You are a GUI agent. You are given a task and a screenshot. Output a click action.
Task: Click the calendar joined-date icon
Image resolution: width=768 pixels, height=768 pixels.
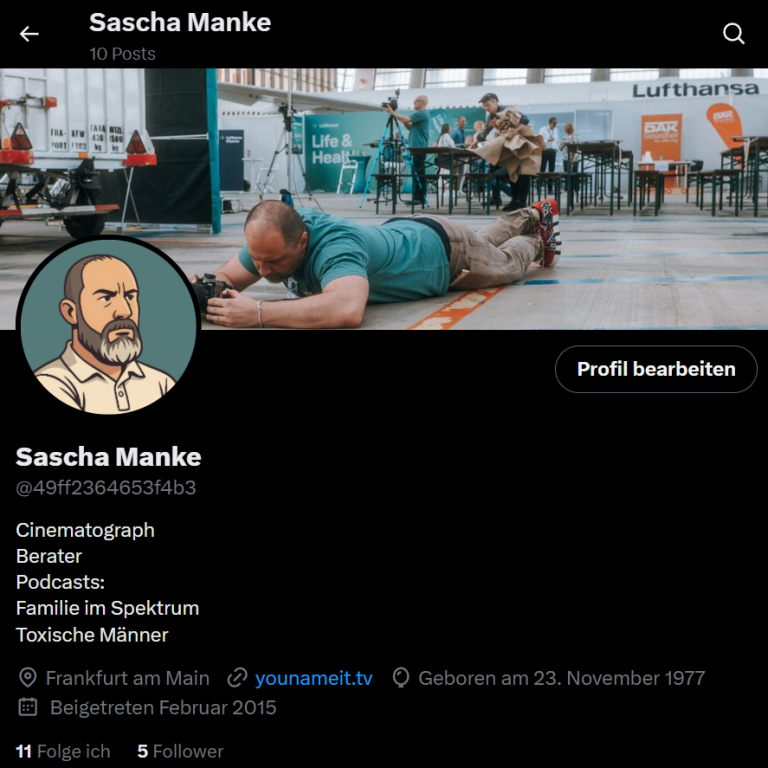tap(28, 707)
